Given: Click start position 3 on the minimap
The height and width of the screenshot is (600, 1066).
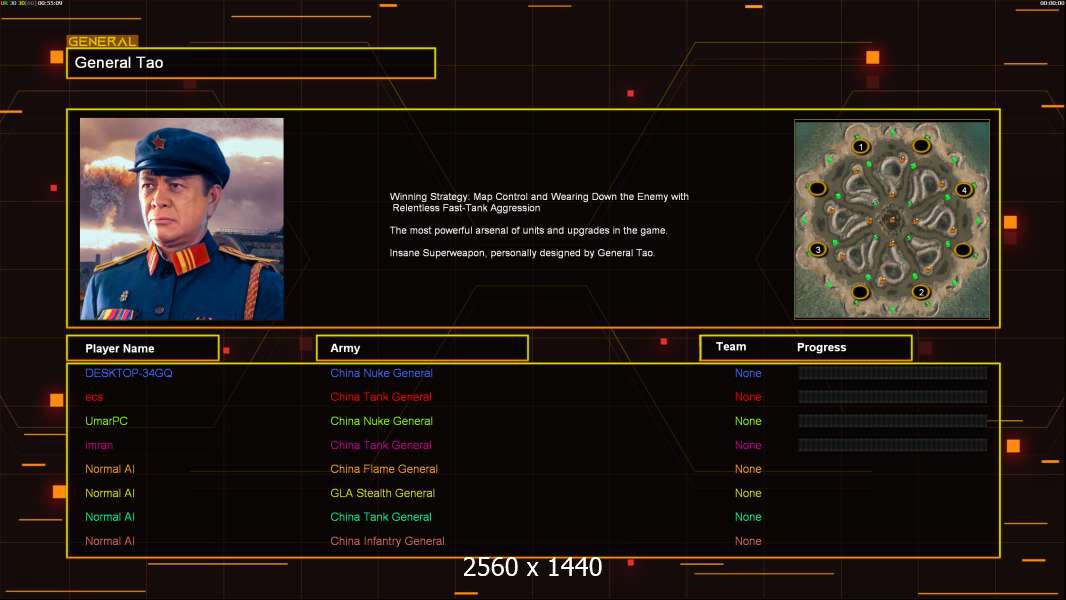Looking at the screenshot, I should point(818,249).
